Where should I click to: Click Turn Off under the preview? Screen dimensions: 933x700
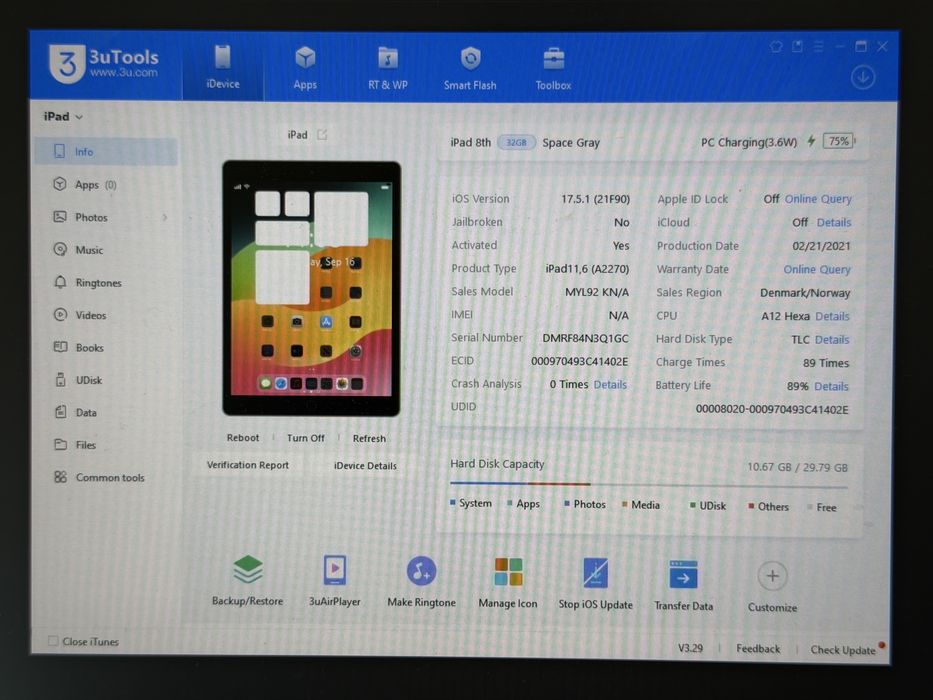pyautogui.click(x=306, y=438)
